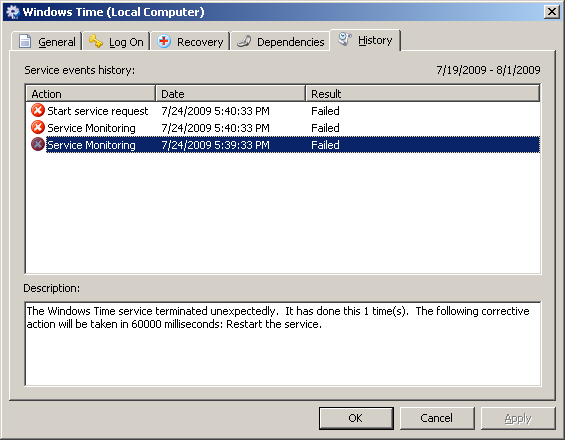Click the date 7/24/2009 5:39:33 PM
Viewport: 568px width, 443px height.
click(x=216, y=145)
